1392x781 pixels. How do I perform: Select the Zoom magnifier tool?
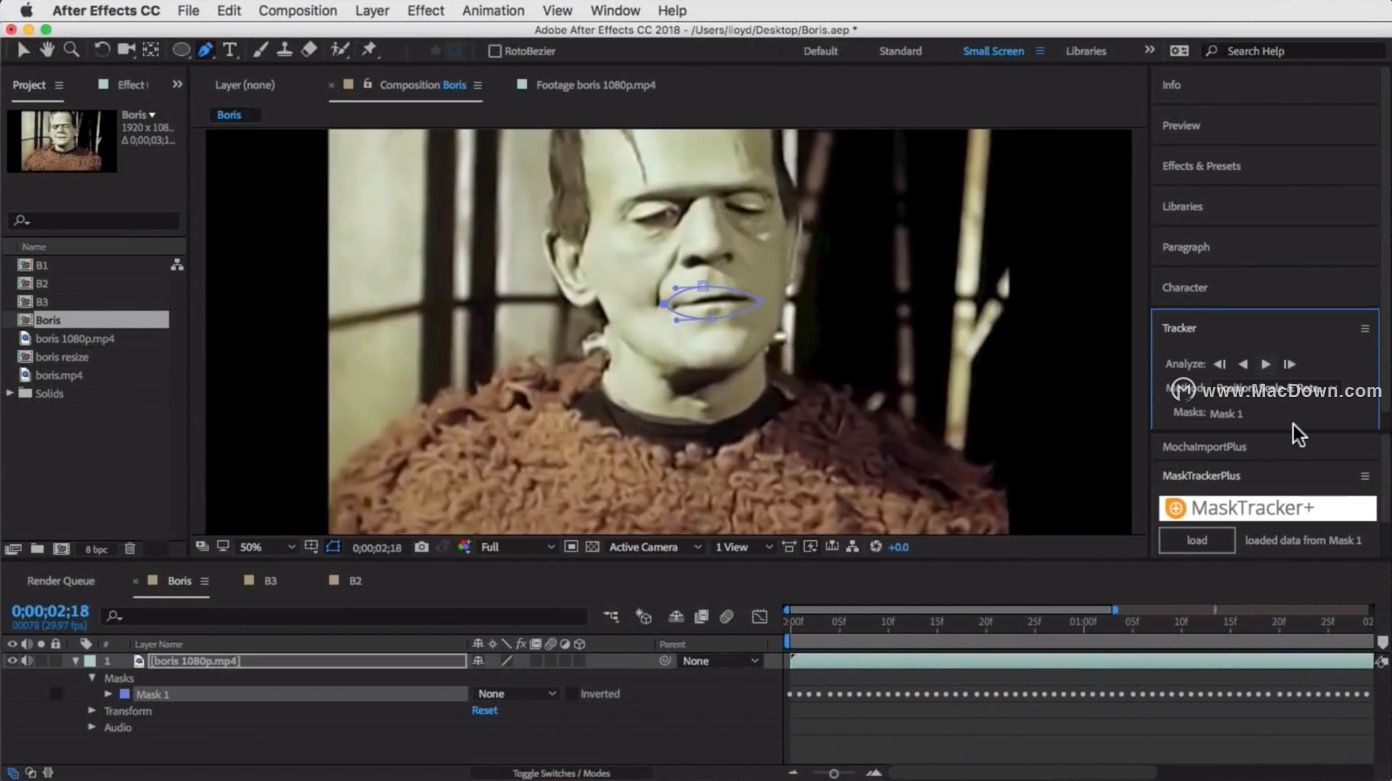pos(71,50)
